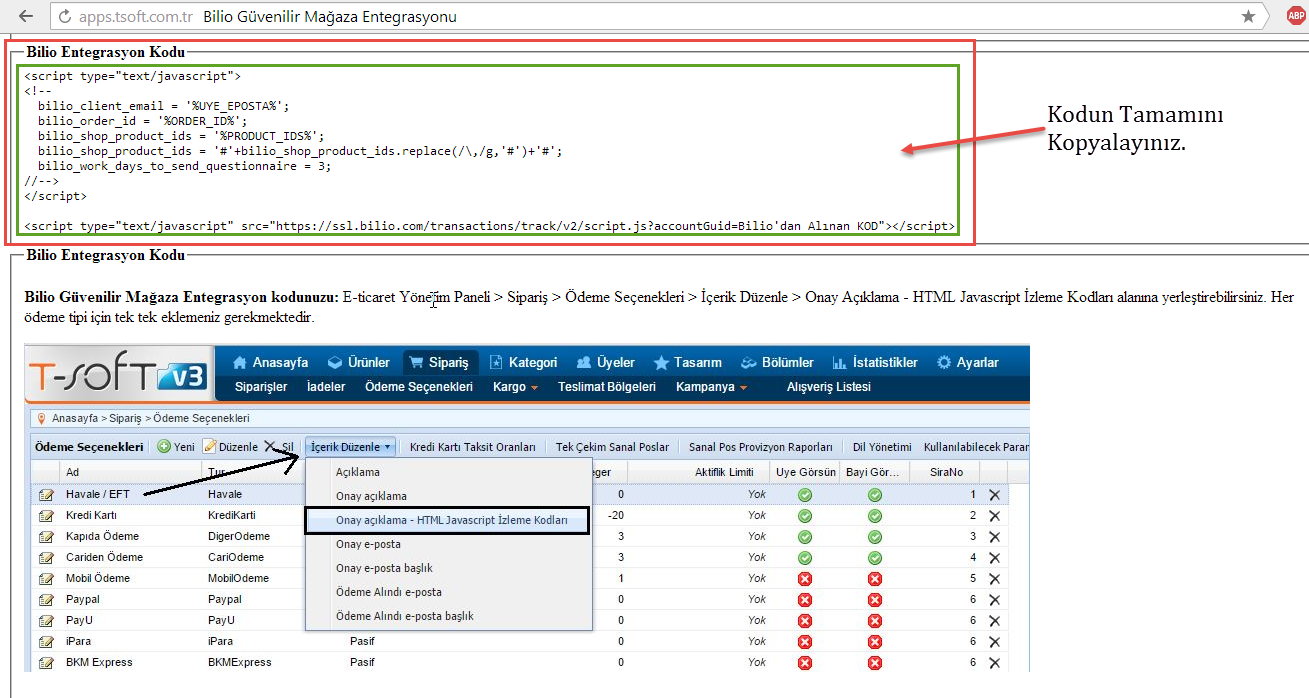1309x698 pixels.
Task: Open the edit icon on the Havale / EFT row
Action: [46, 495]
